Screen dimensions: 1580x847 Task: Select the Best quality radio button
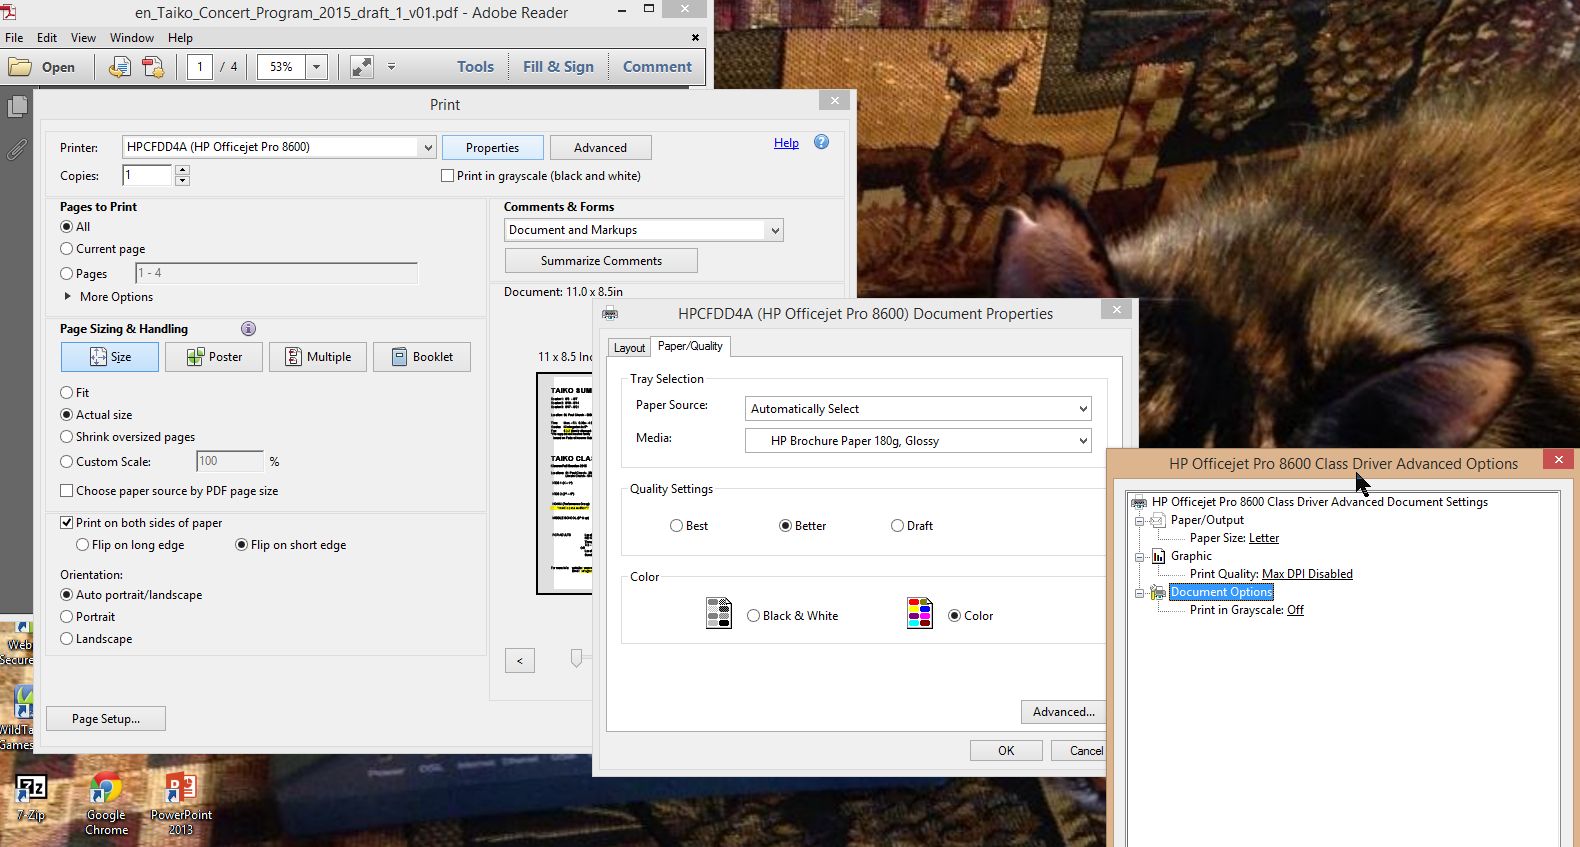[x=677, y=526]
